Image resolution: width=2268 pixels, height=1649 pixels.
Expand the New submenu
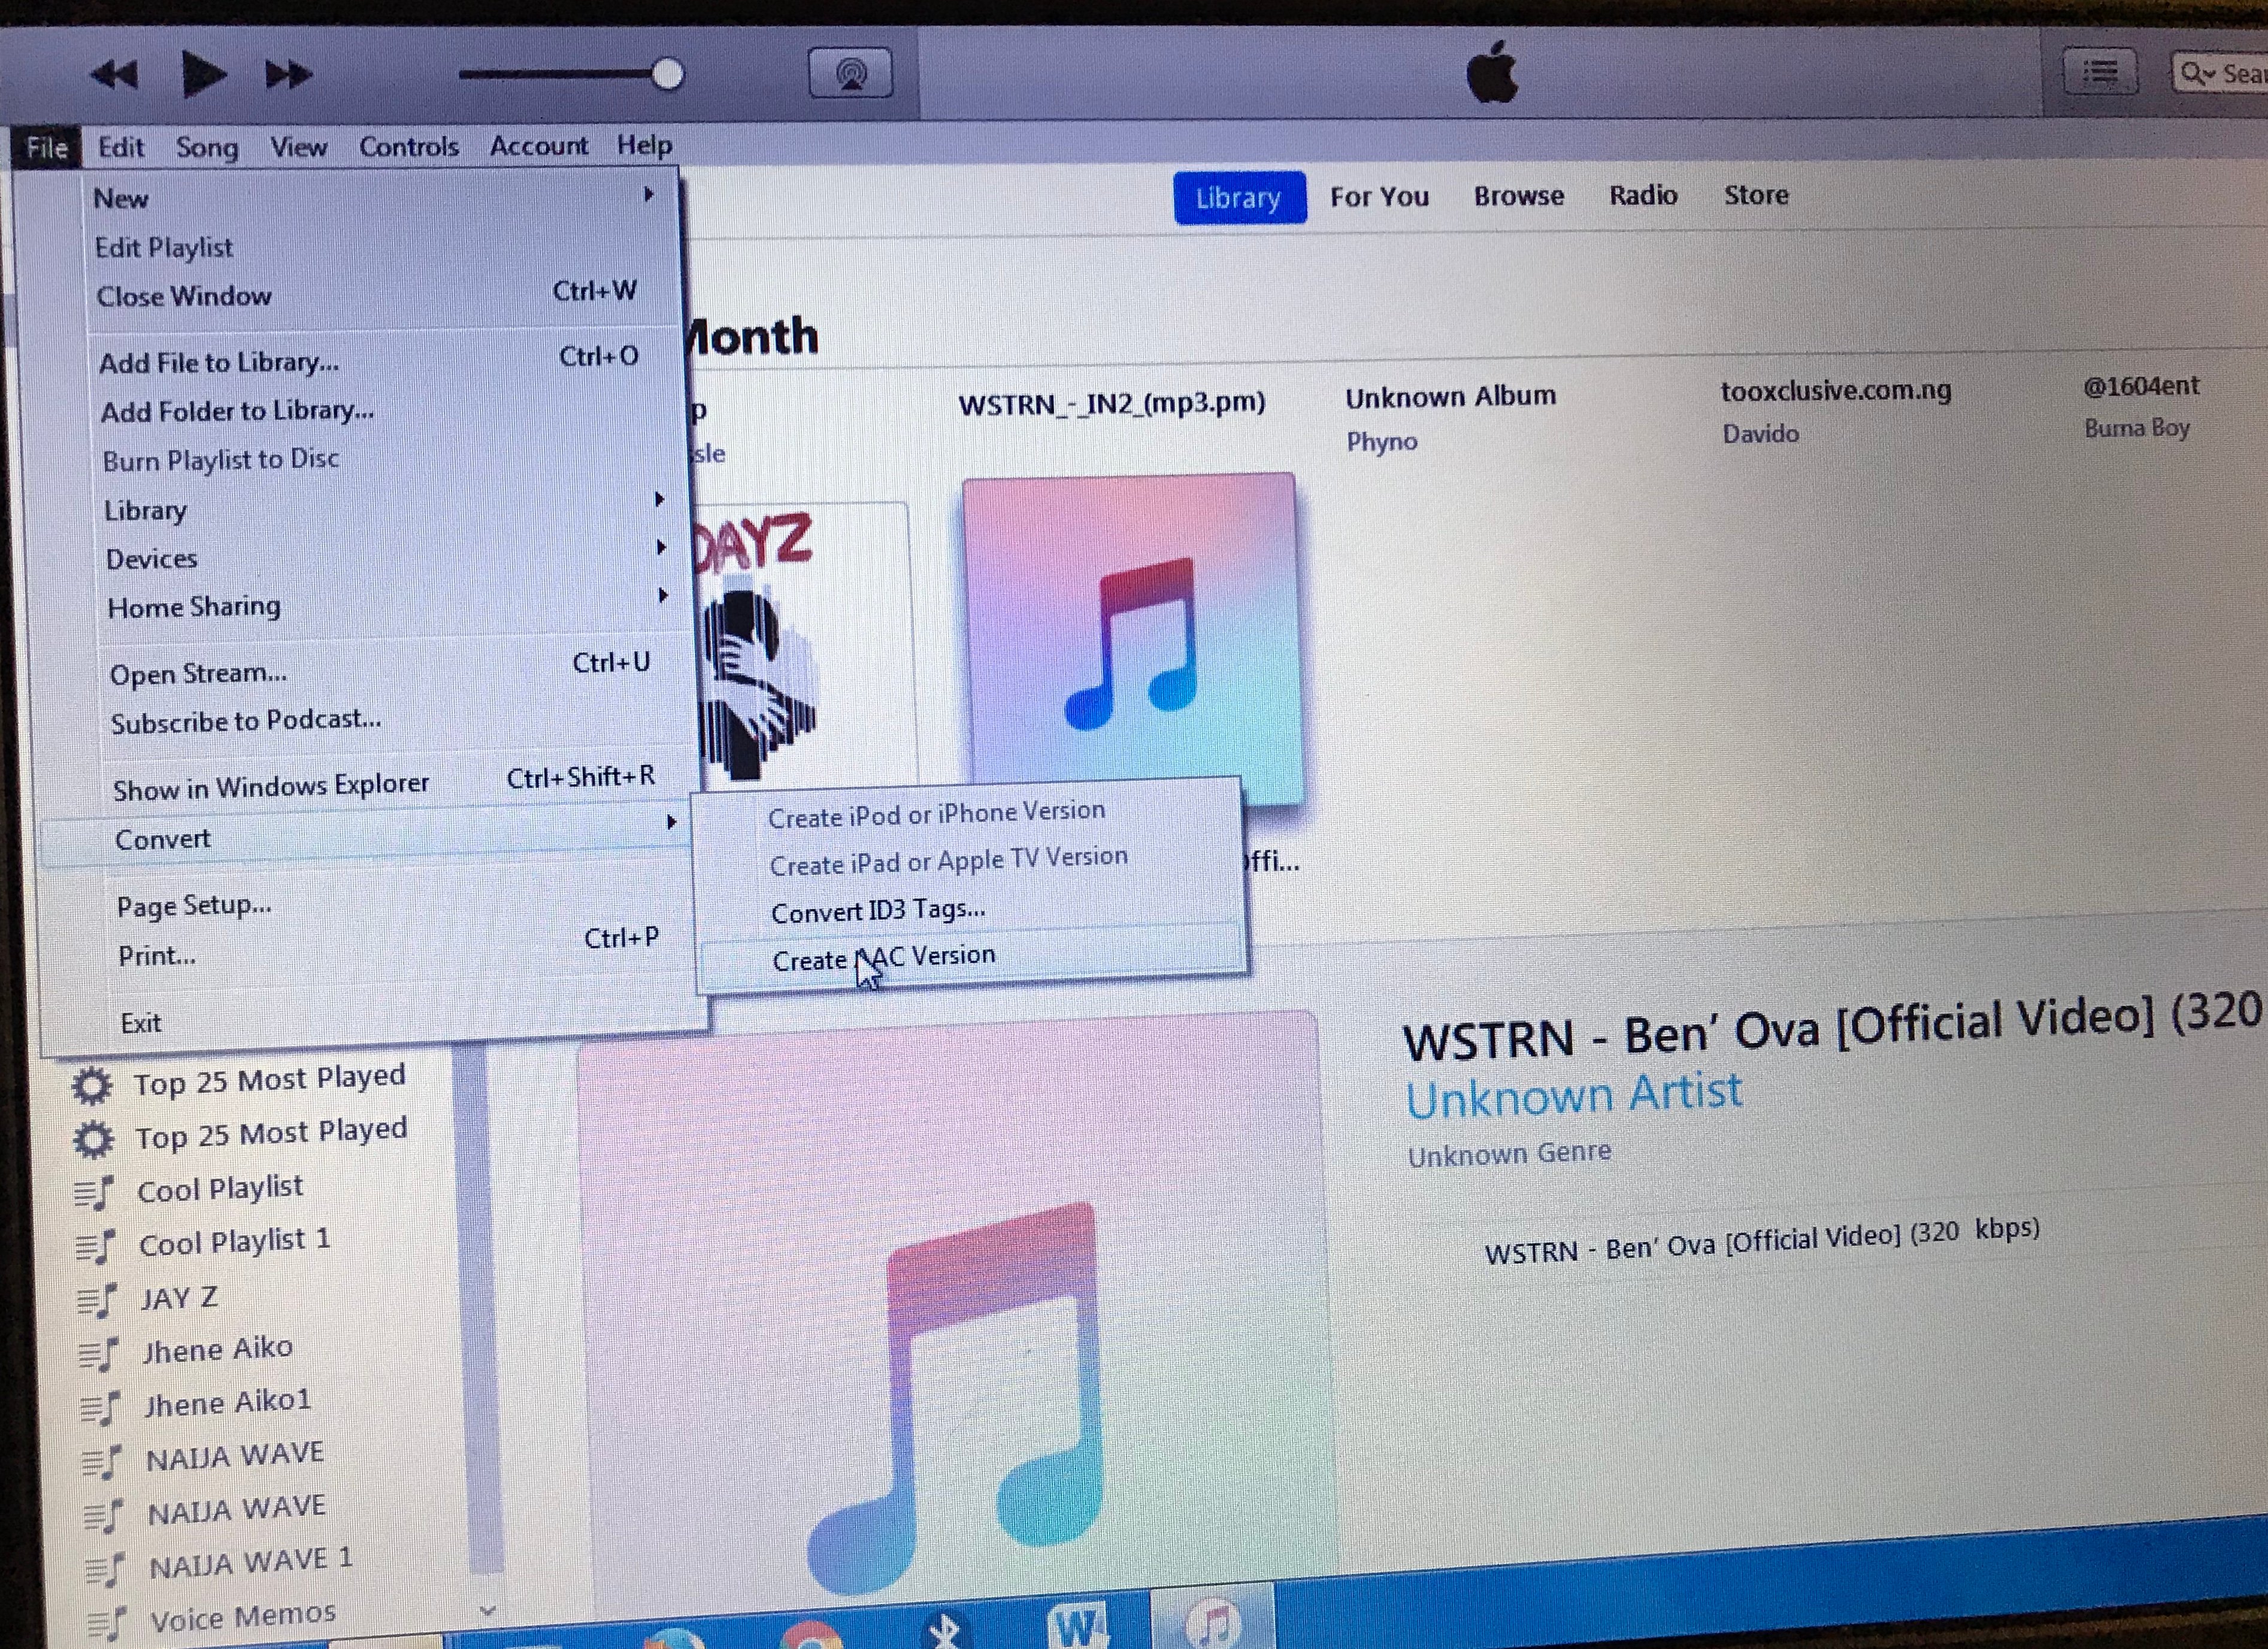click(x=375, y=197)
